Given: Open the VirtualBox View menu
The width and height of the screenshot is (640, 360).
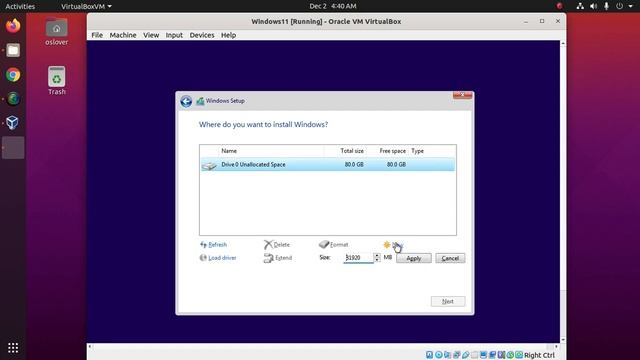Looking at the screenshot, I should [151, 35].
